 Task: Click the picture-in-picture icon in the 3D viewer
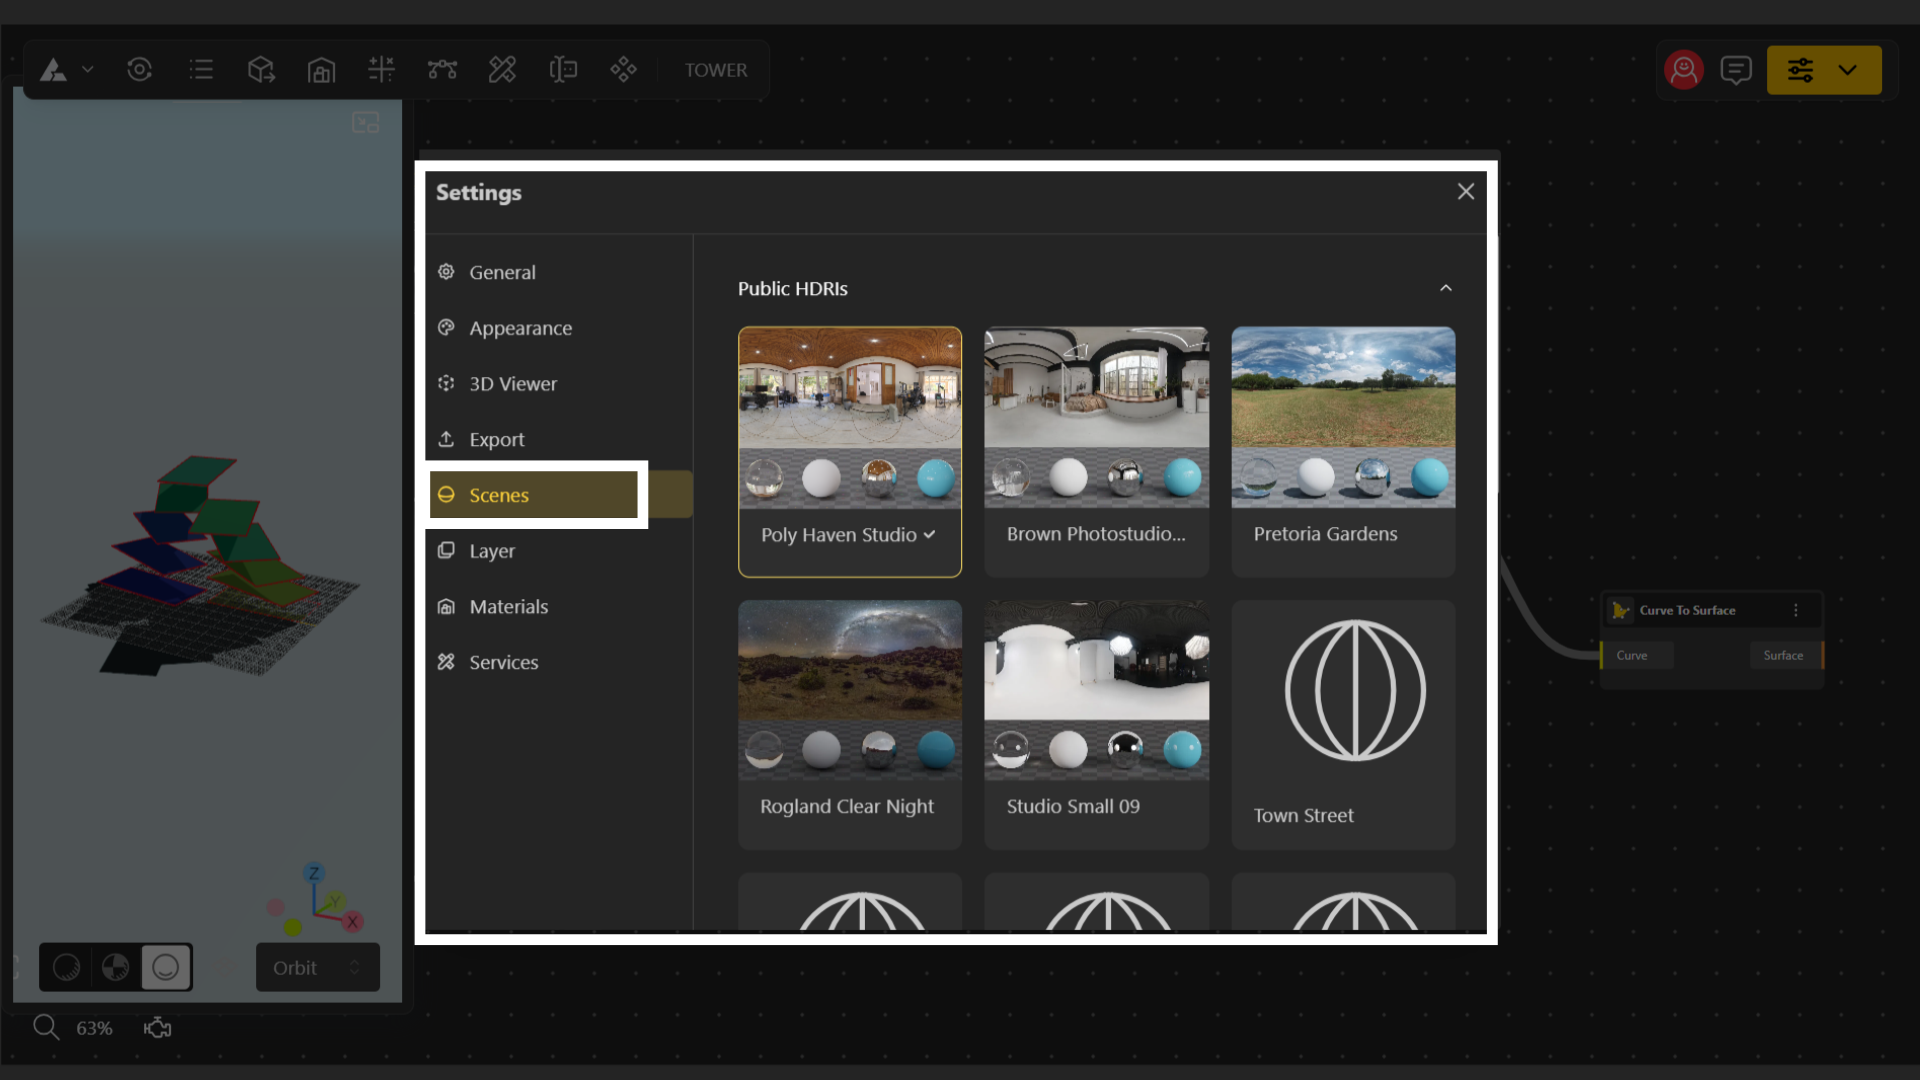(x=366, y=123)
